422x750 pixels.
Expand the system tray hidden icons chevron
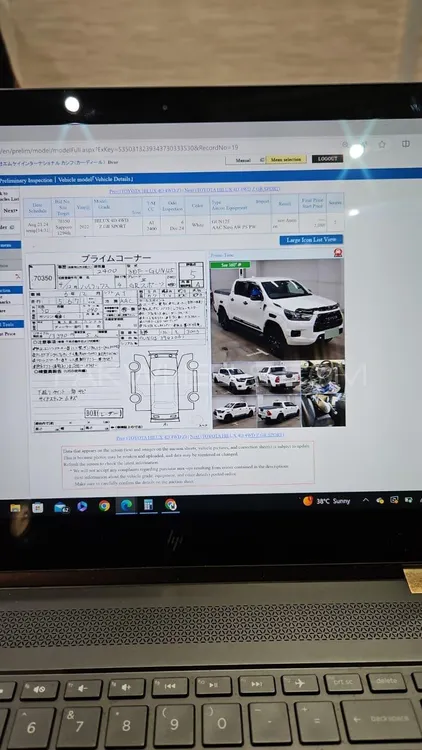pos(366,500)
